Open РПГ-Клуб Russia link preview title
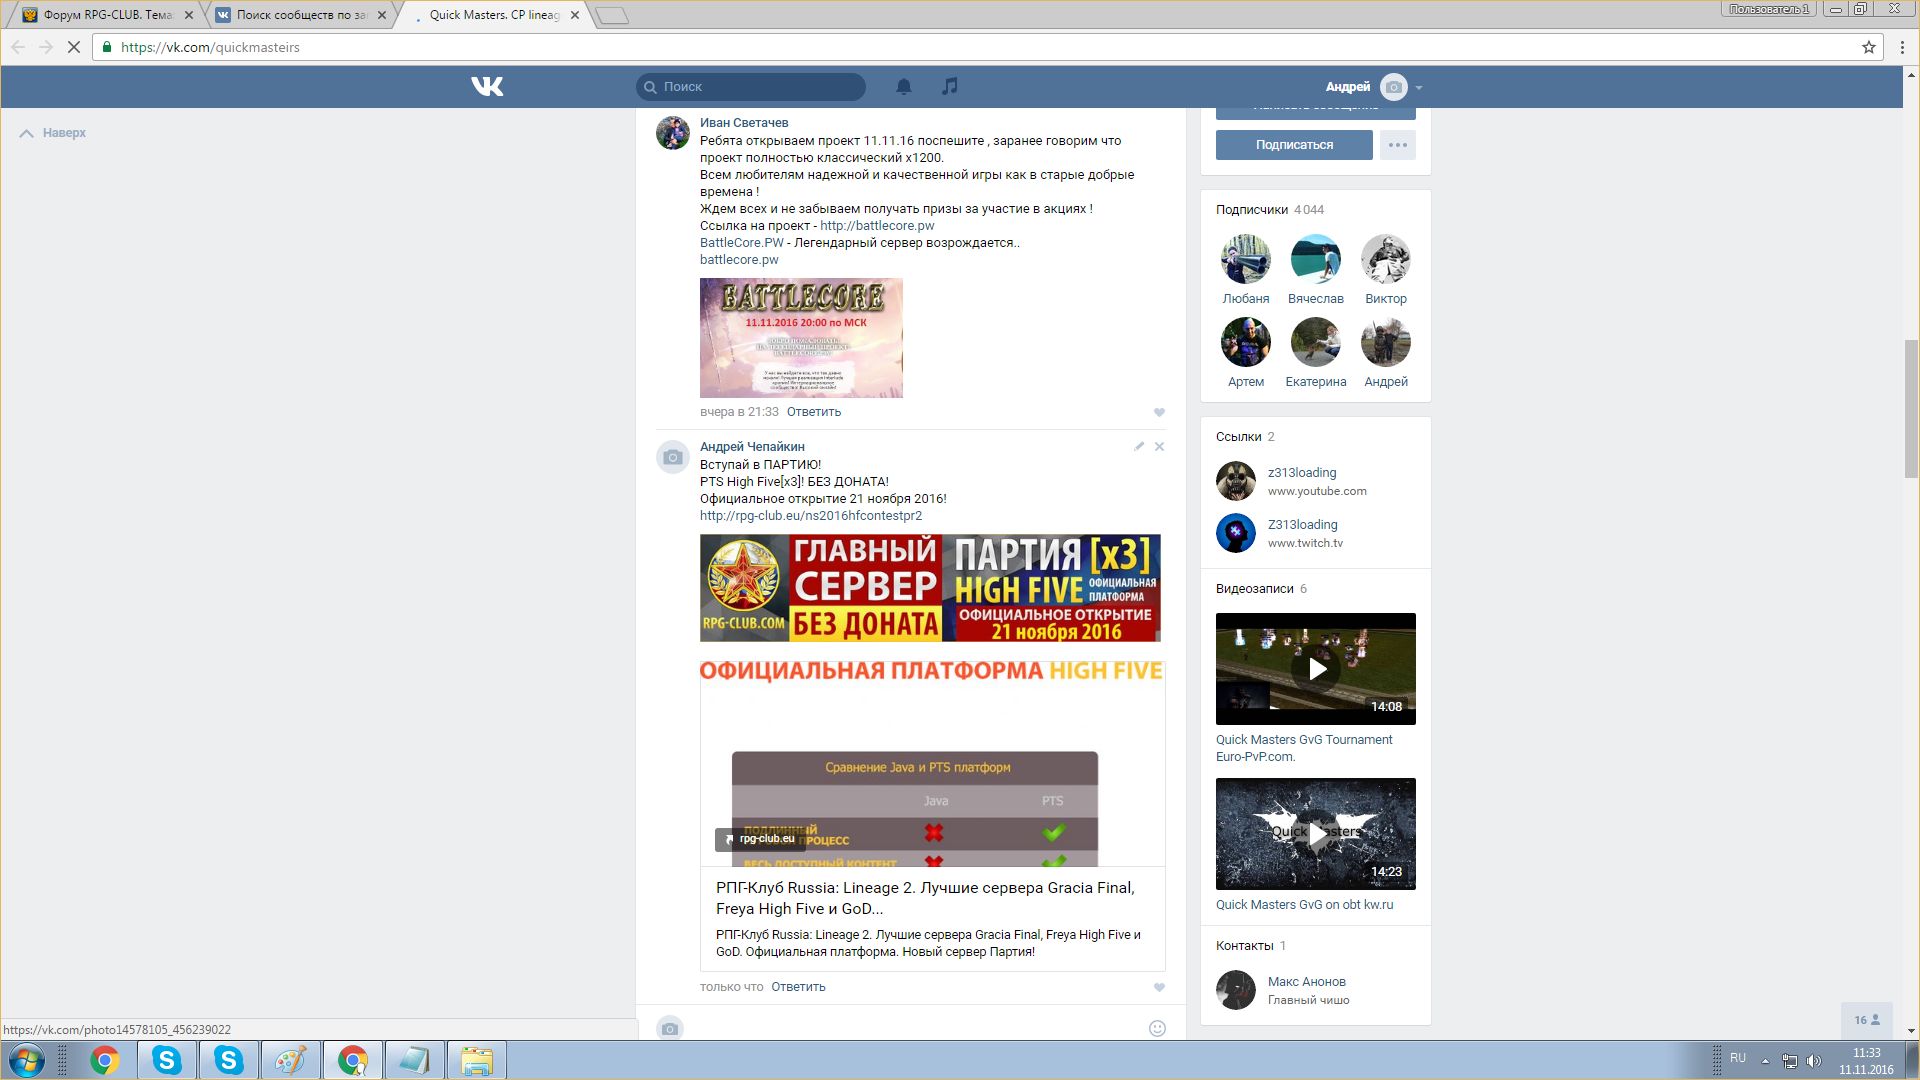Viewport: 1920px width, 1080px height. 925,898
